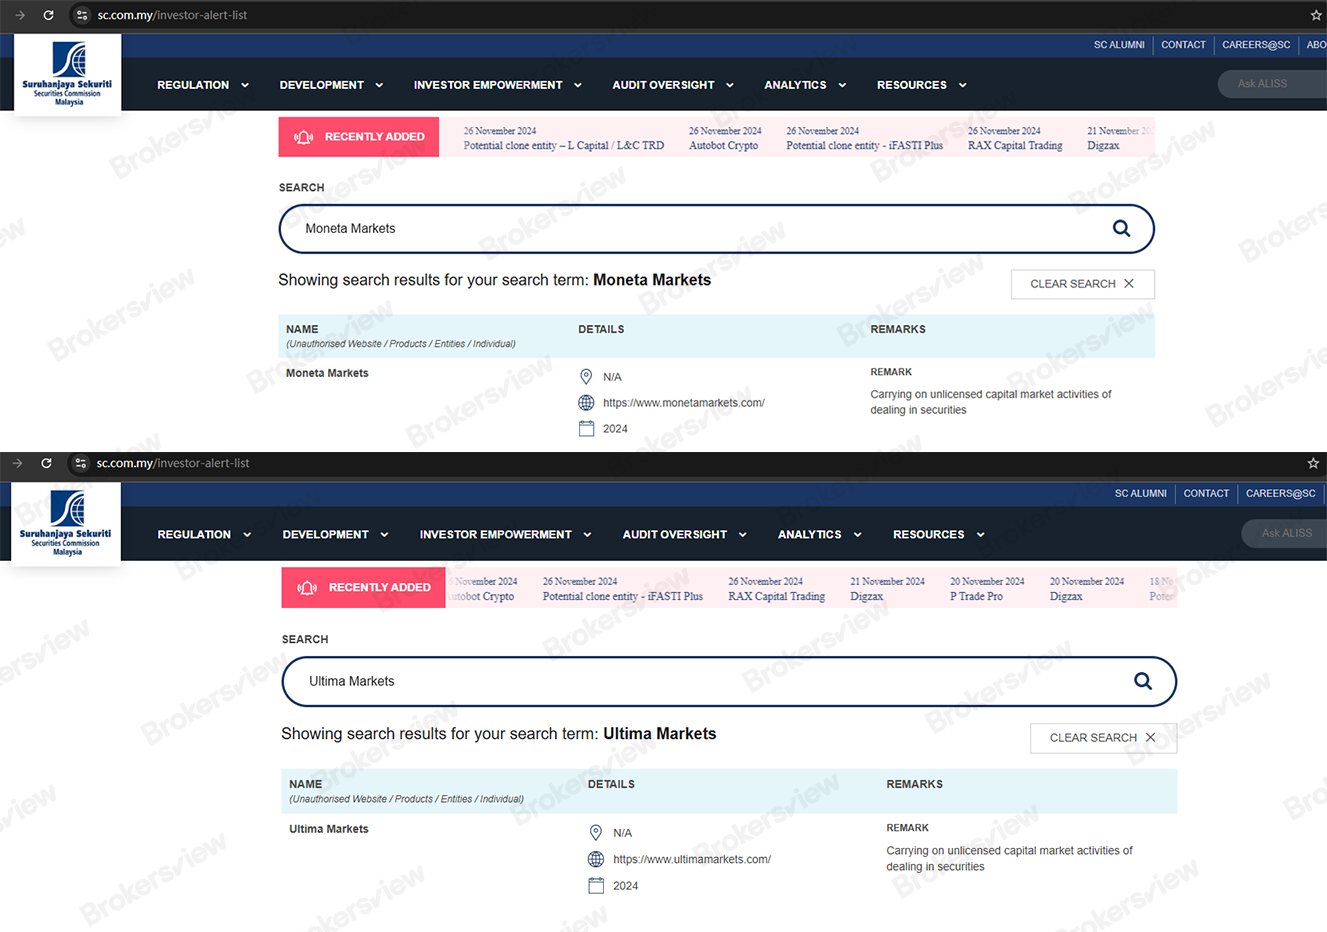
Task: Click the globe icon beside the monetamarkets.com URL
Action: (x=586, y=403)
